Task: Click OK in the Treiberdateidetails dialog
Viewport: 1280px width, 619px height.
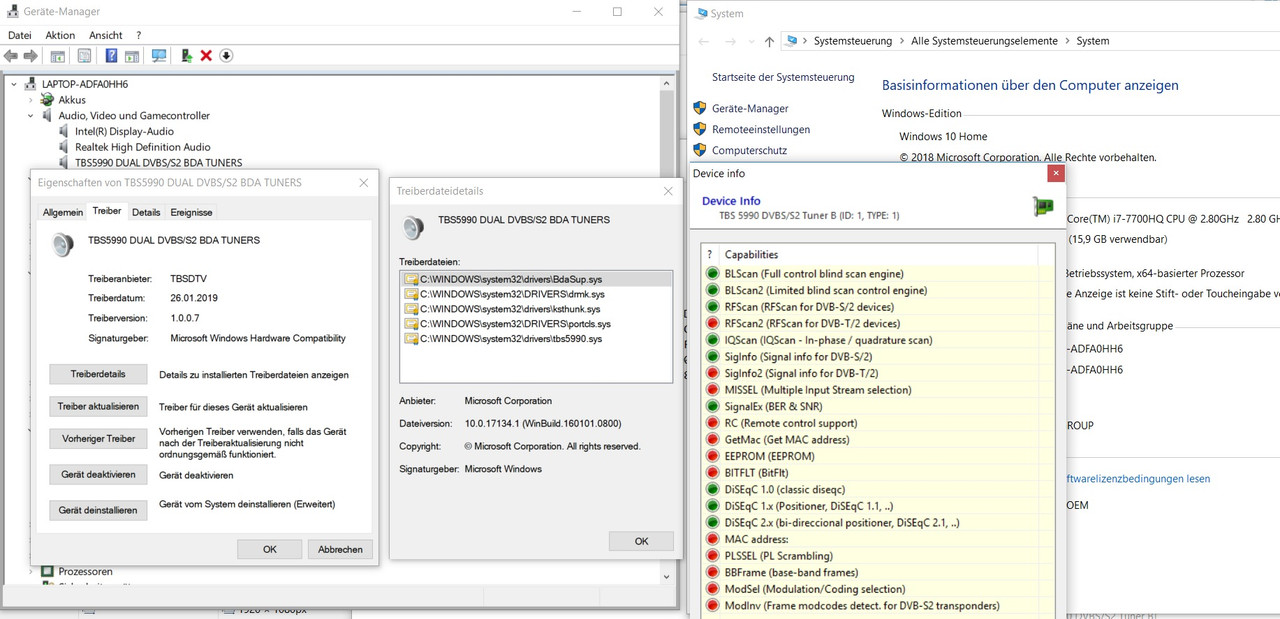Action: [x=641, y=541]
